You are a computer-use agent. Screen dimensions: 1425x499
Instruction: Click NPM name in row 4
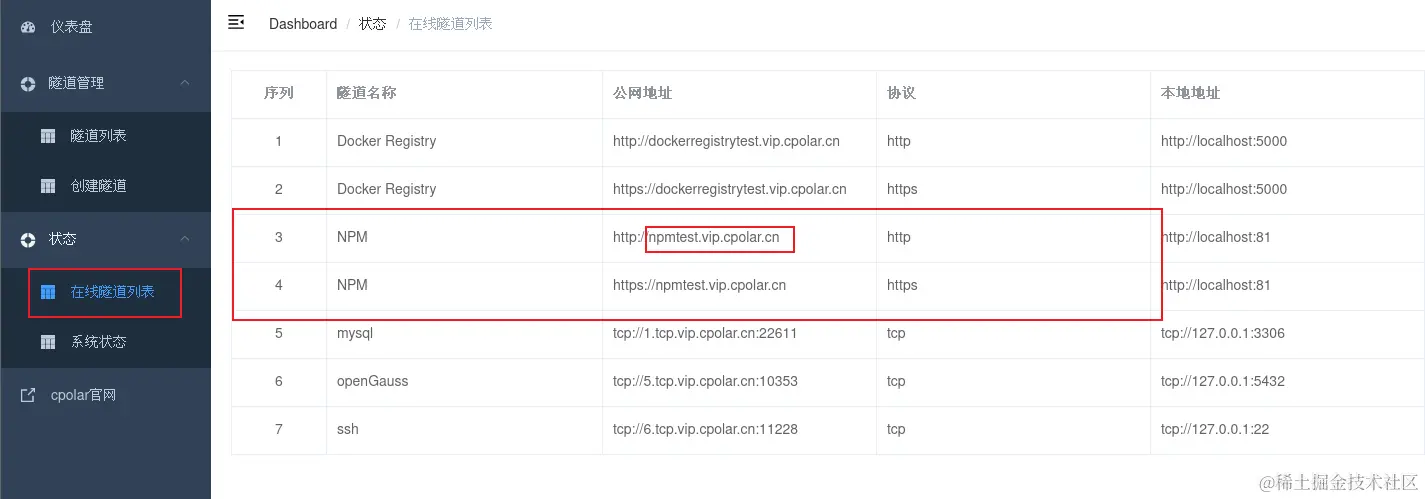pos(352,285)
